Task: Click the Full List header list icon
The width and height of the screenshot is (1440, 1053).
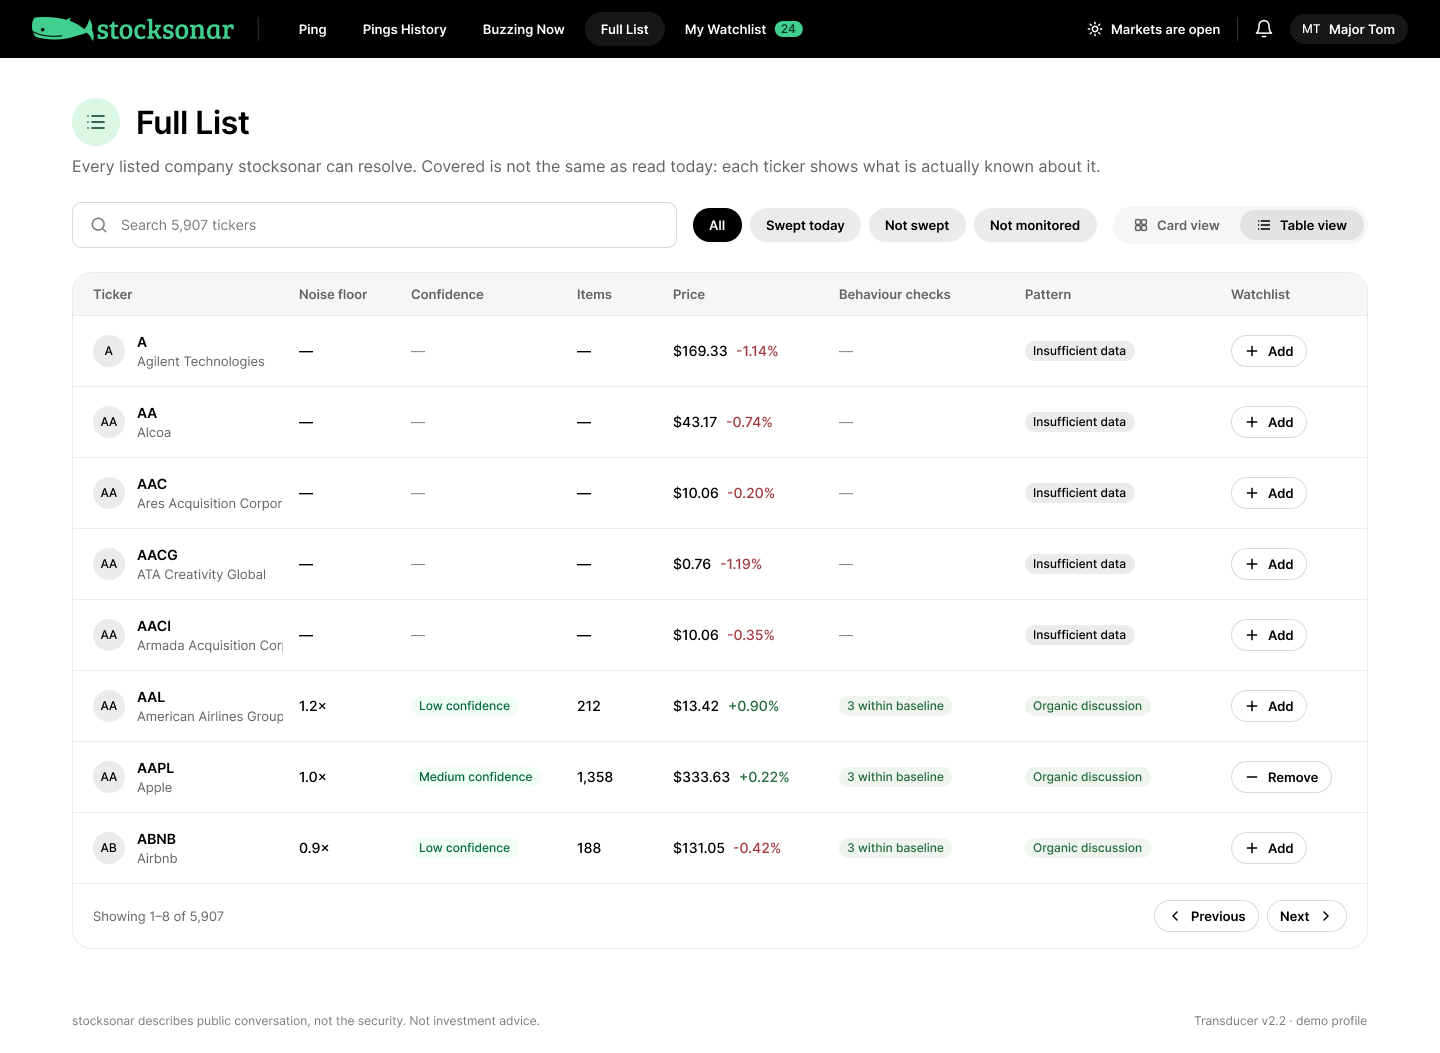Action: 96,122
